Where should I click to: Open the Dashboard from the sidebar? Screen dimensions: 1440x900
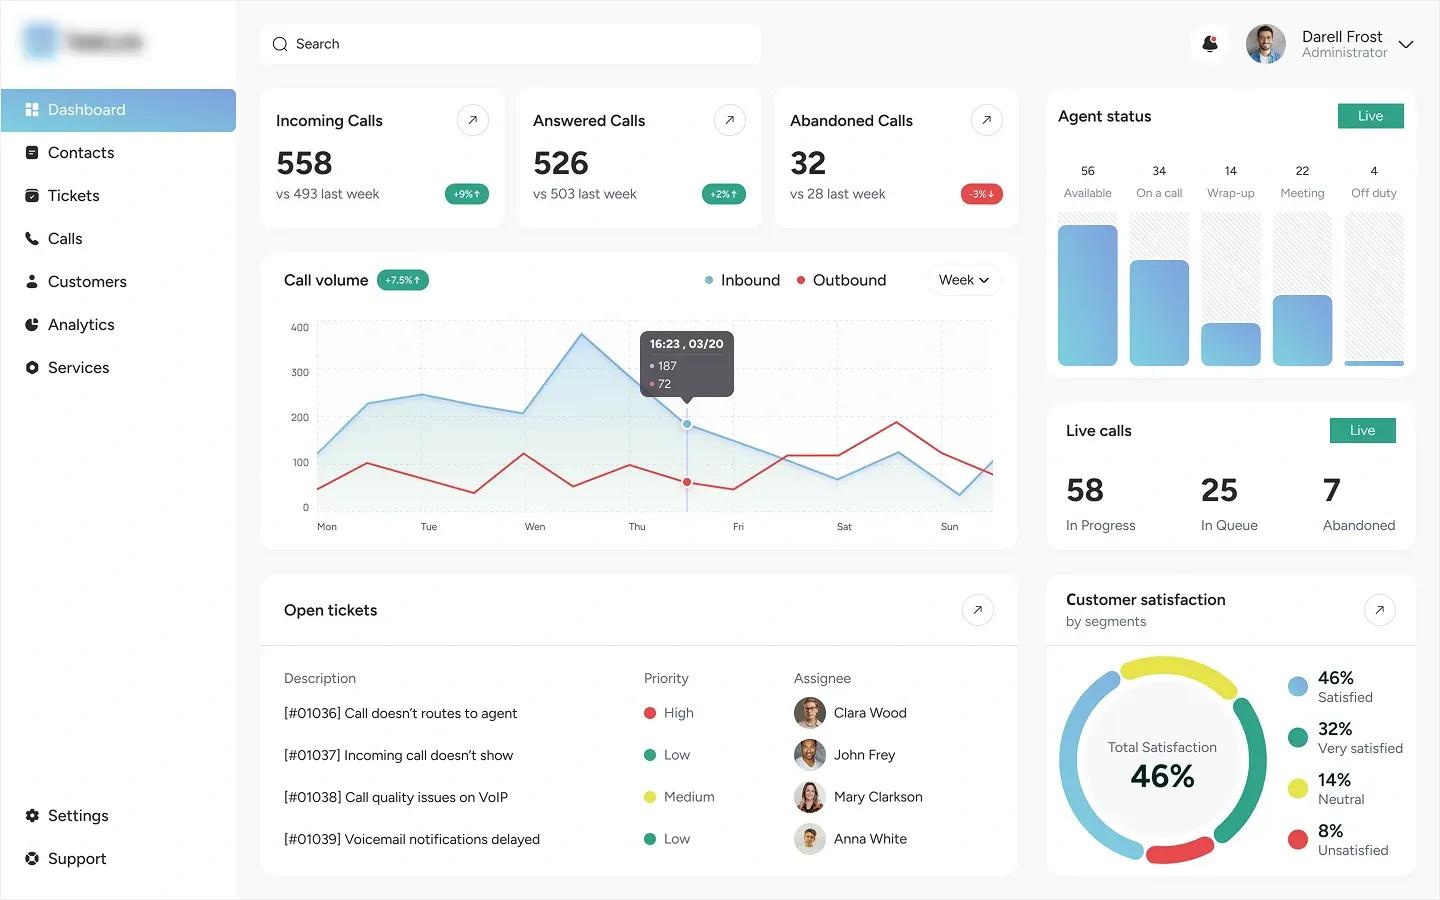[x=85, y=110]
